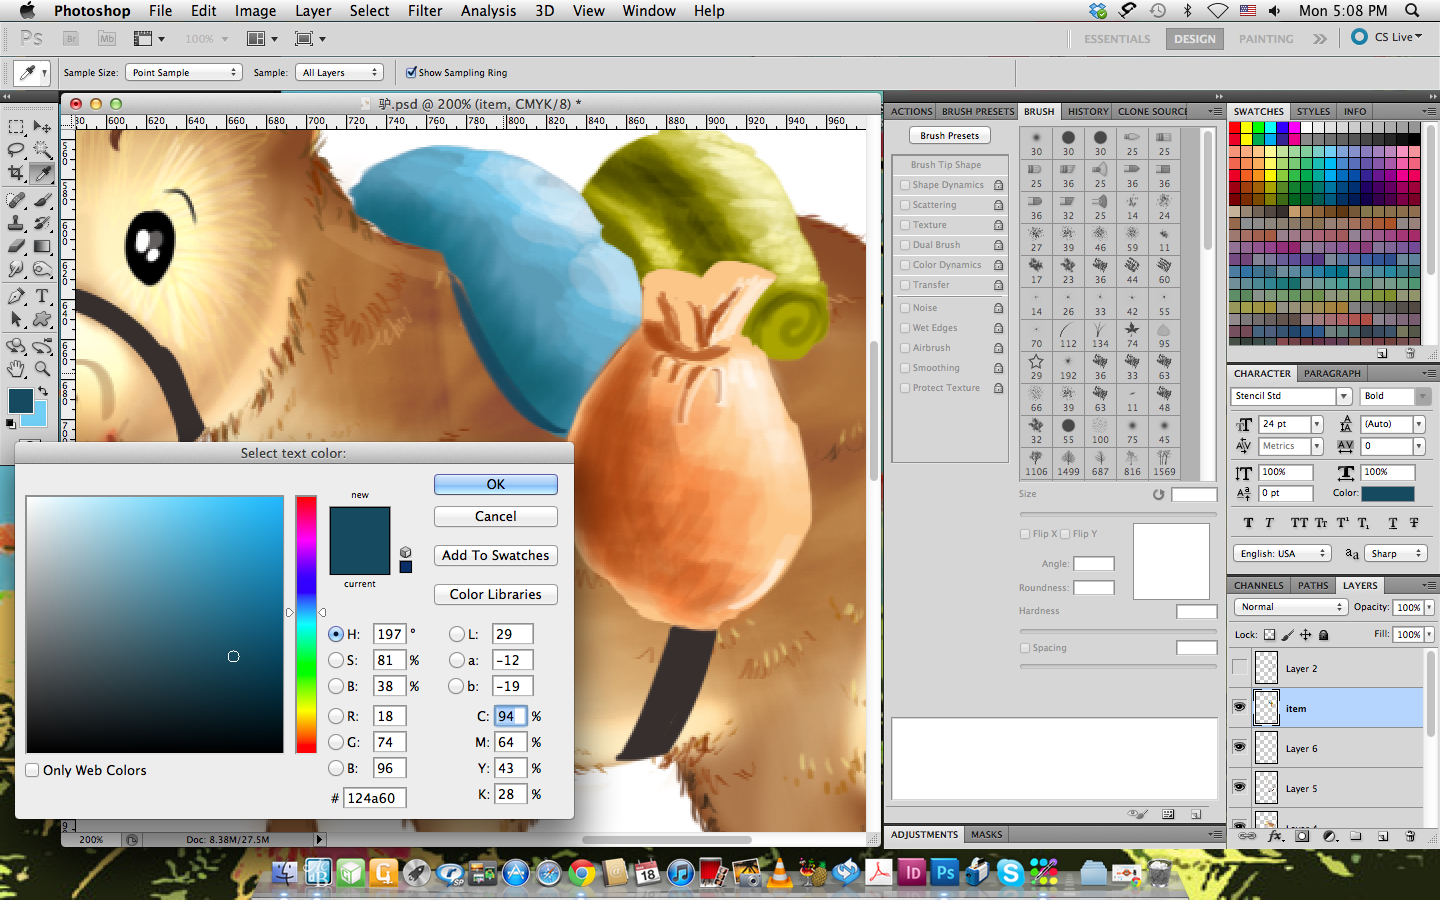
Task: Hide Layer 6 visibility eye
Action: click(1240, 748)
